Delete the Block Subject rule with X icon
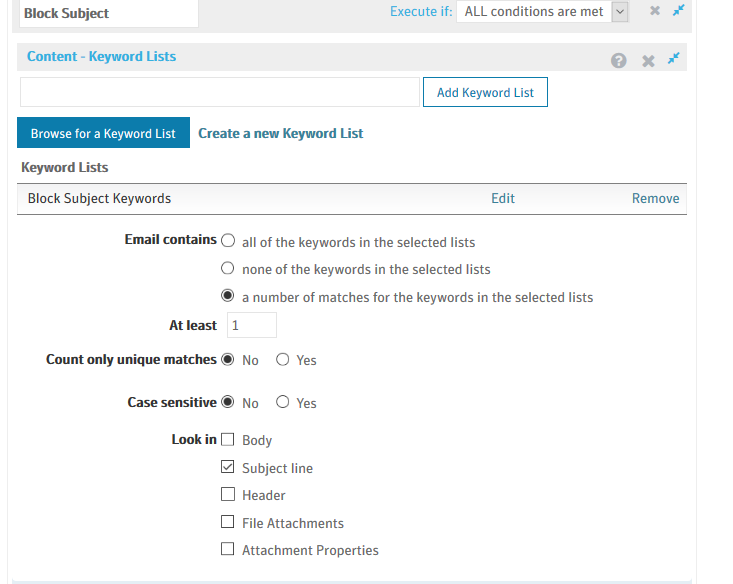 click(x=654, y=10)
